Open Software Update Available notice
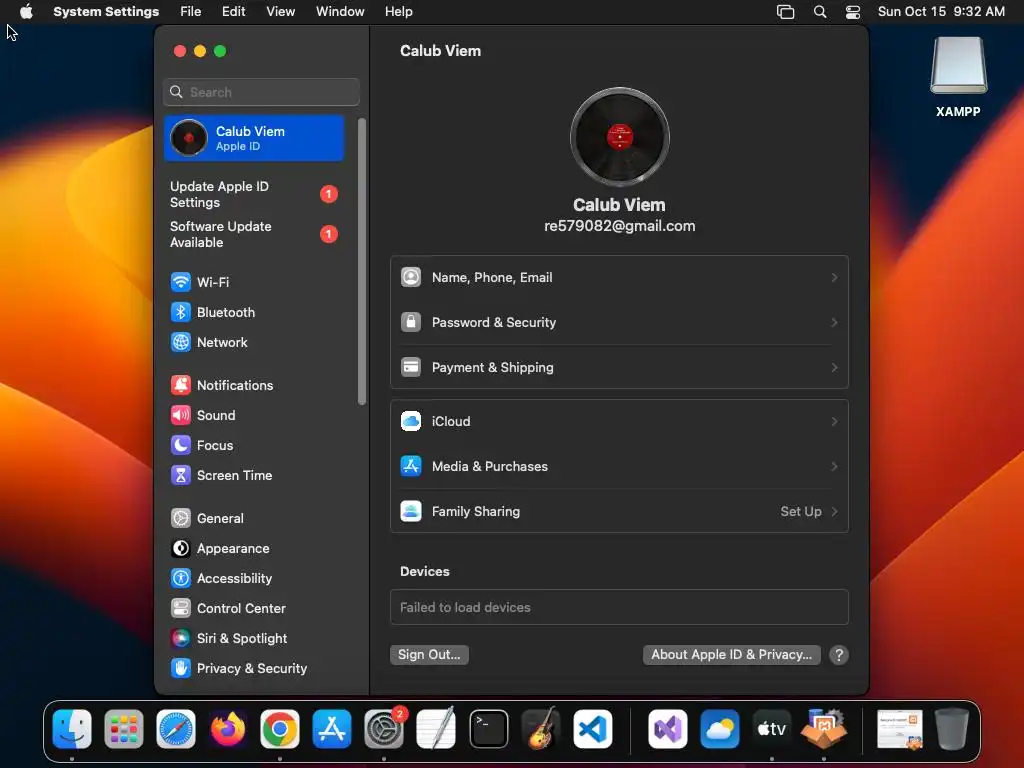Screen dimensions: 1024x768 [x=255, y=234]
